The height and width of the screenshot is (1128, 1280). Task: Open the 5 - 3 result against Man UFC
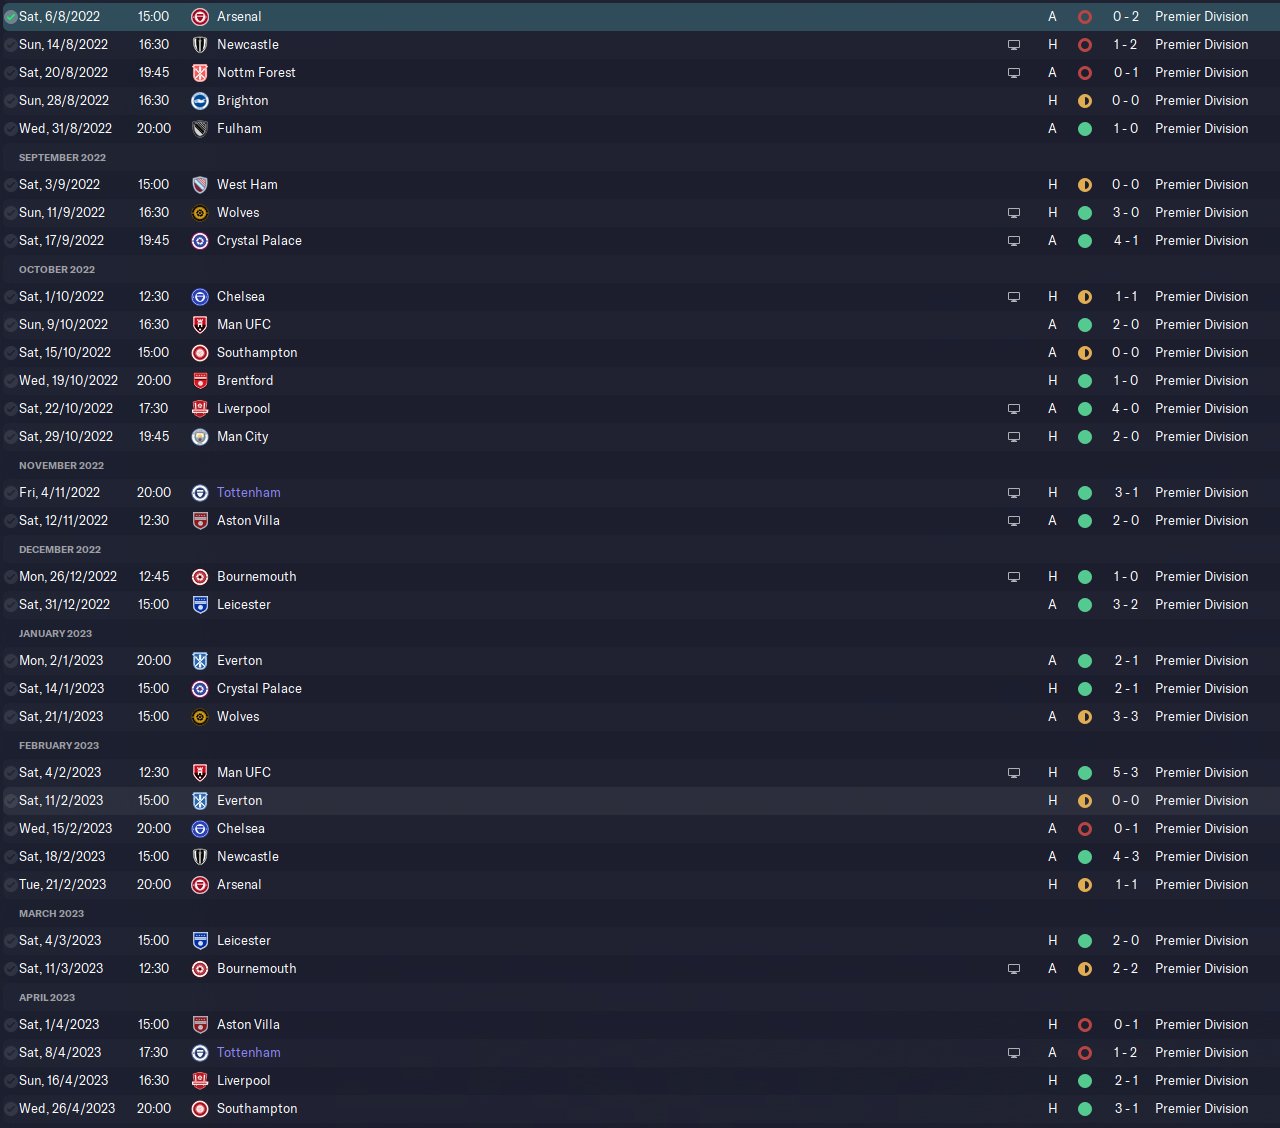point(1125,773)
